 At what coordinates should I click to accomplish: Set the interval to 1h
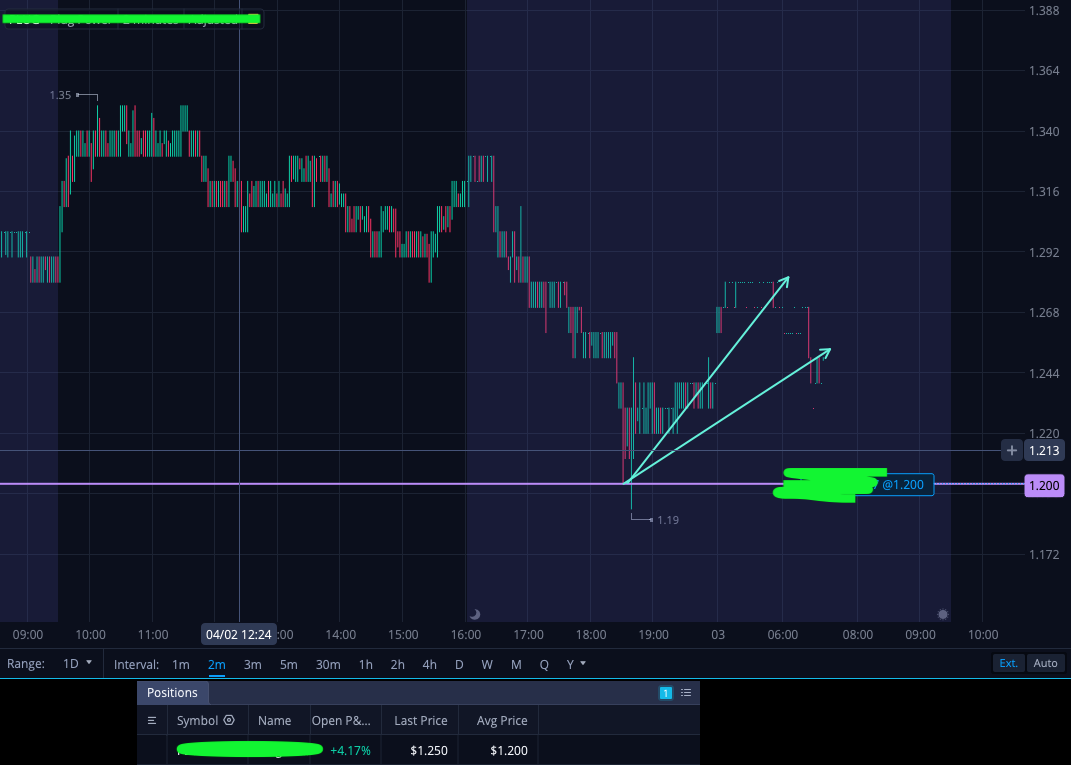click(x=365, y=664)
